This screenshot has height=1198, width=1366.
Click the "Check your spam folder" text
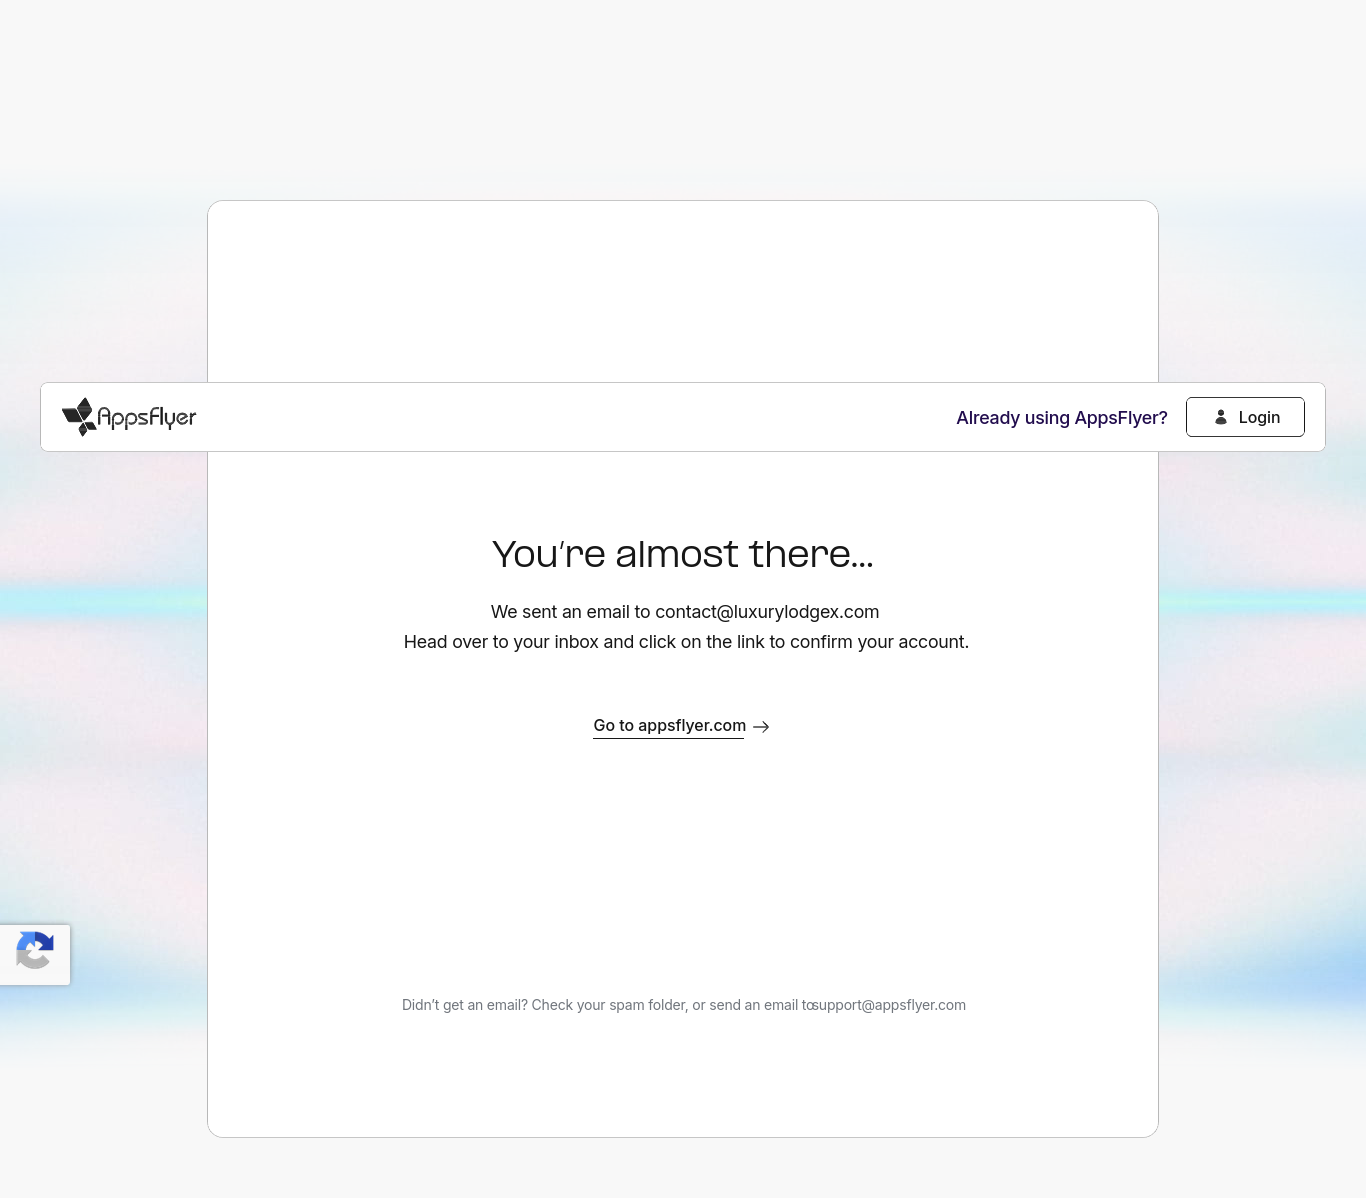tap(608, 1005)
